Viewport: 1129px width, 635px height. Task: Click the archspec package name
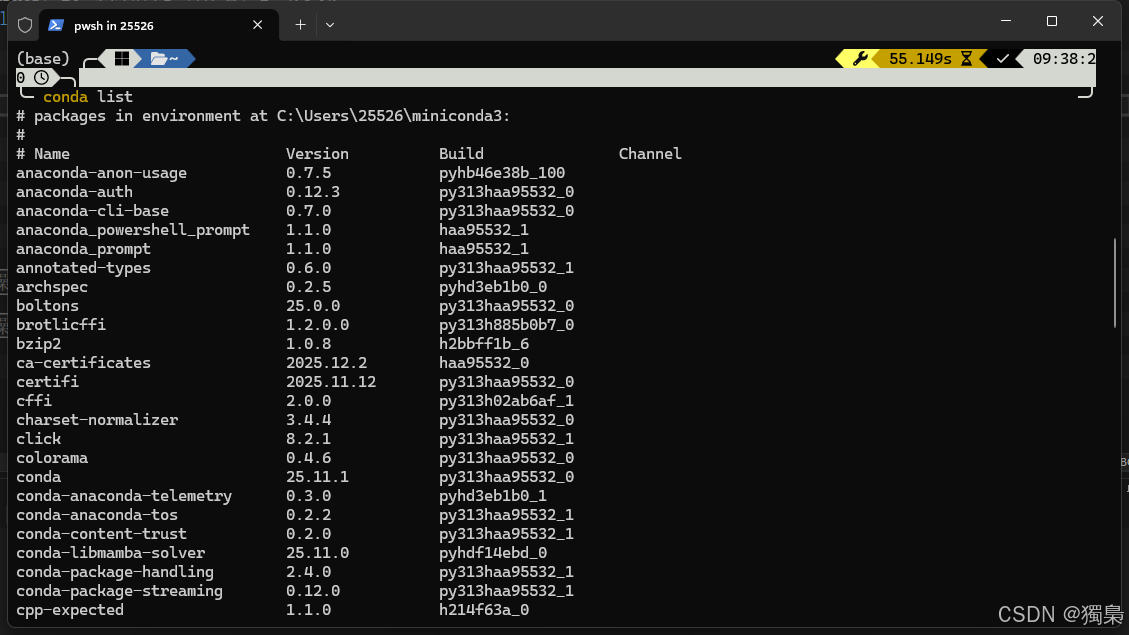[x=52, y=287]
